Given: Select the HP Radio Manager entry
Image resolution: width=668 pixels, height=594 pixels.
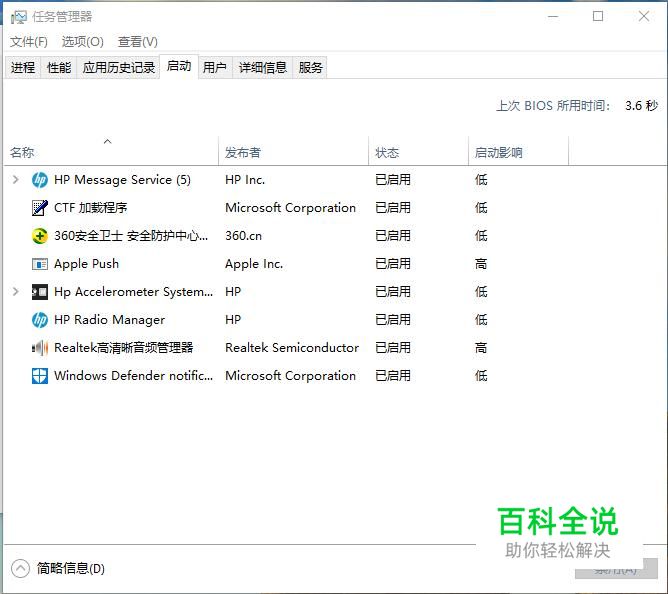Looking at the screenshot, I should pos(109,320).
